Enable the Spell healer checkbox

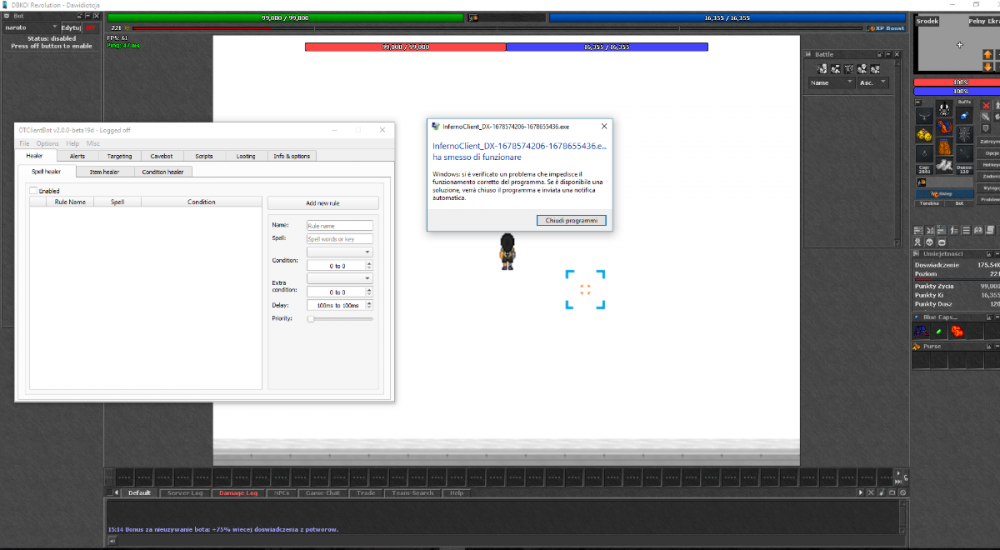(x=33, y=190)
